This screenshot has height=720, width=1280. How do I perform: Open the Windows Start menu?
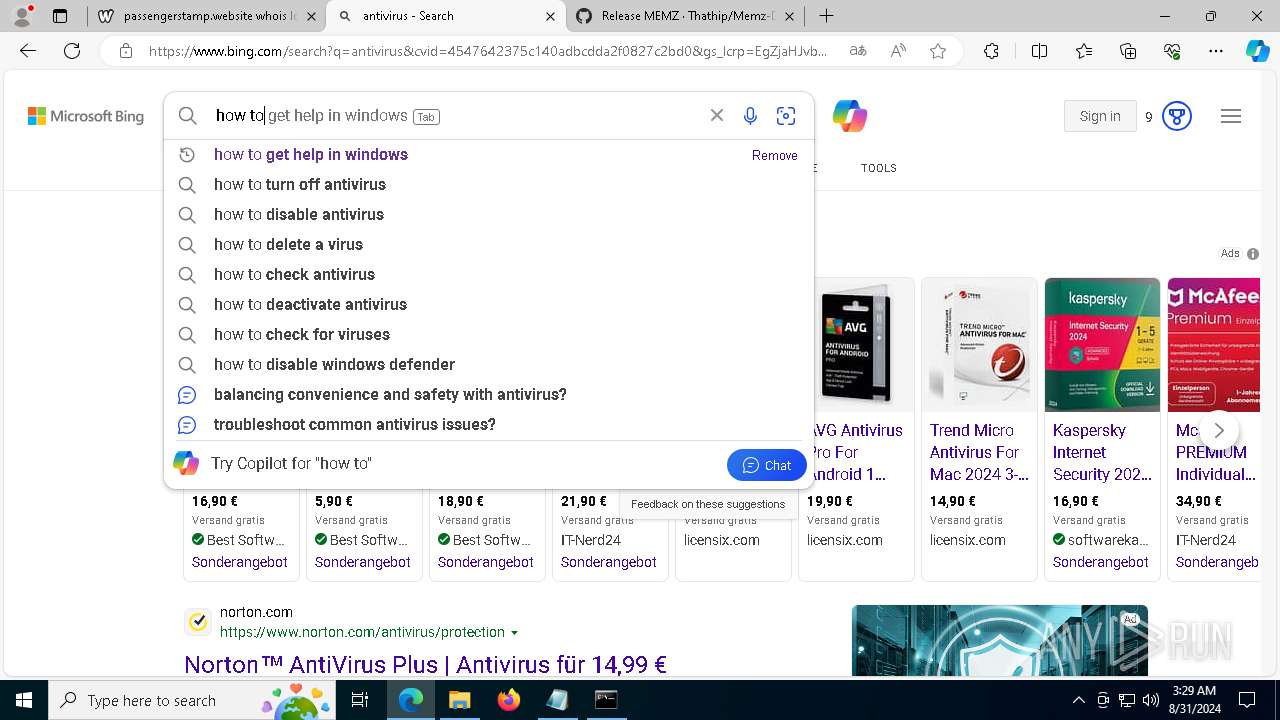(23, 700)
